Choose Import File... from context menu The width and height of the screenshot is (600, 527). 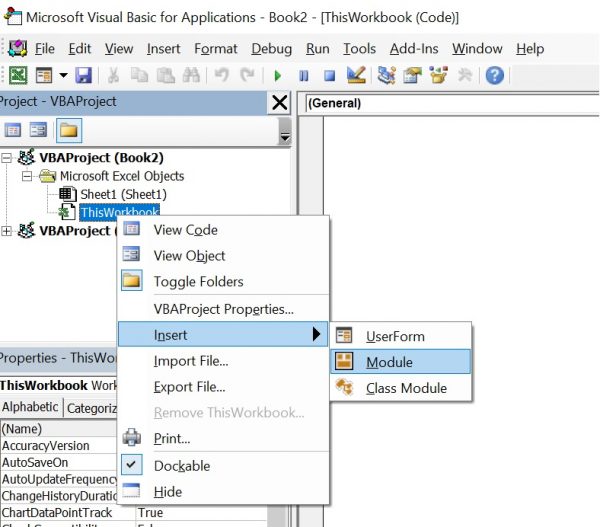pos(190,361)
